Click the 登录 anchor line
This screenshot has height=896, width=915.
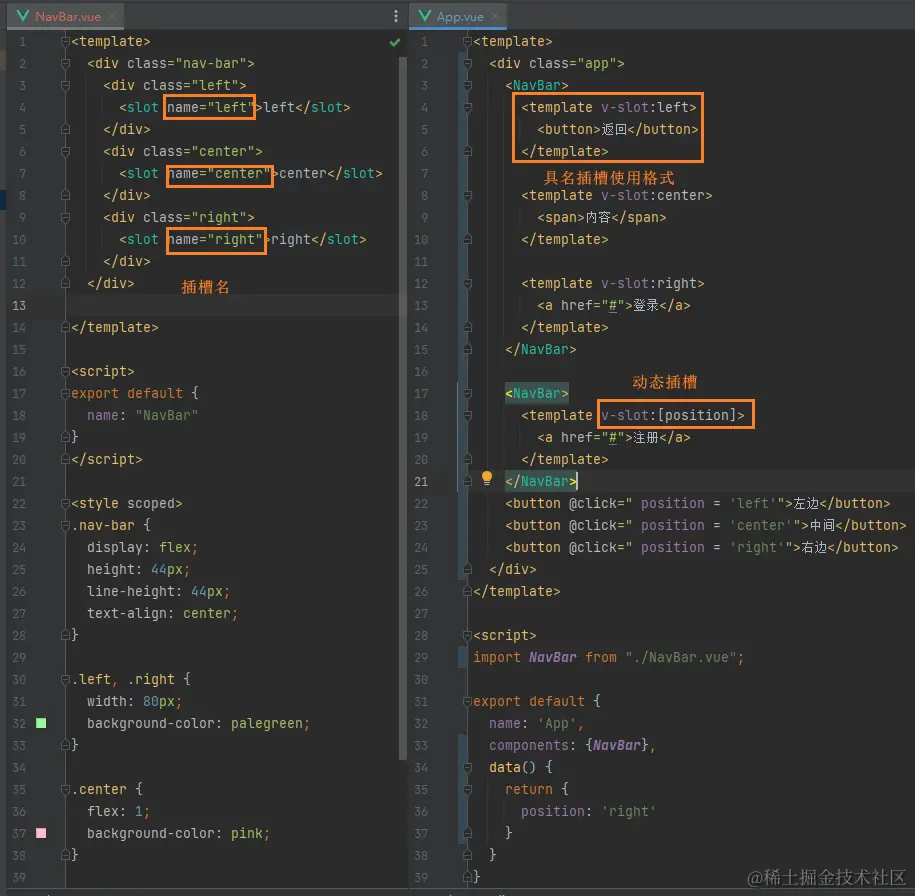(613, 305)
